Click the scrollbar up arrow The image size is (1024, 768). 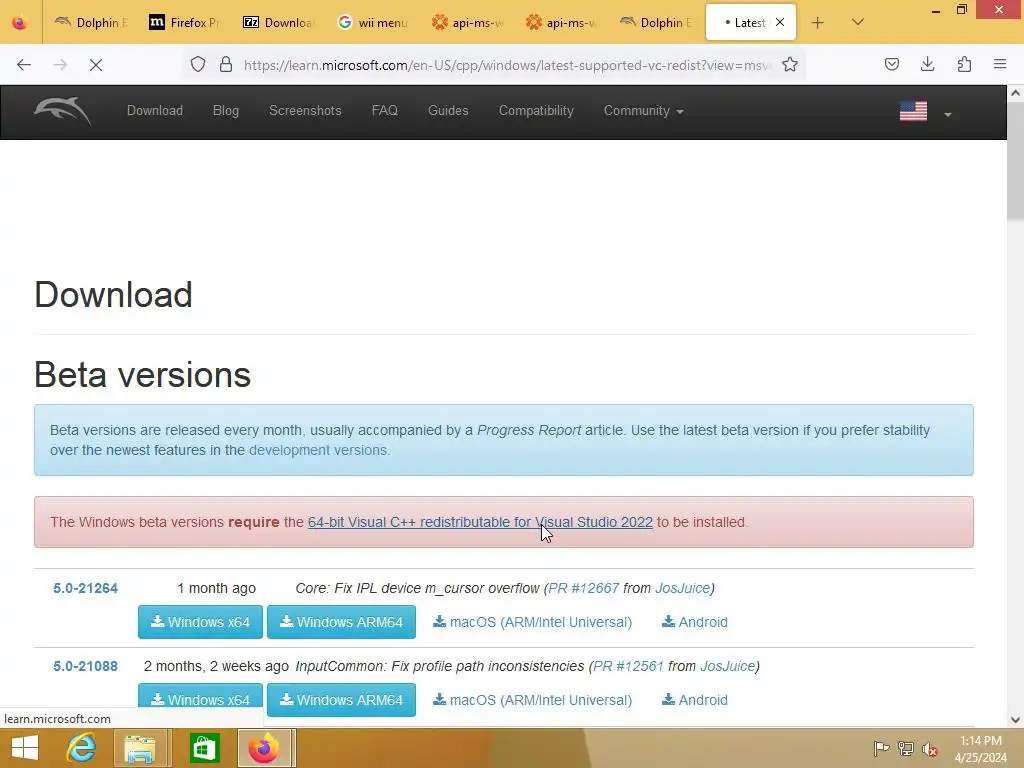pos(1015,93)
